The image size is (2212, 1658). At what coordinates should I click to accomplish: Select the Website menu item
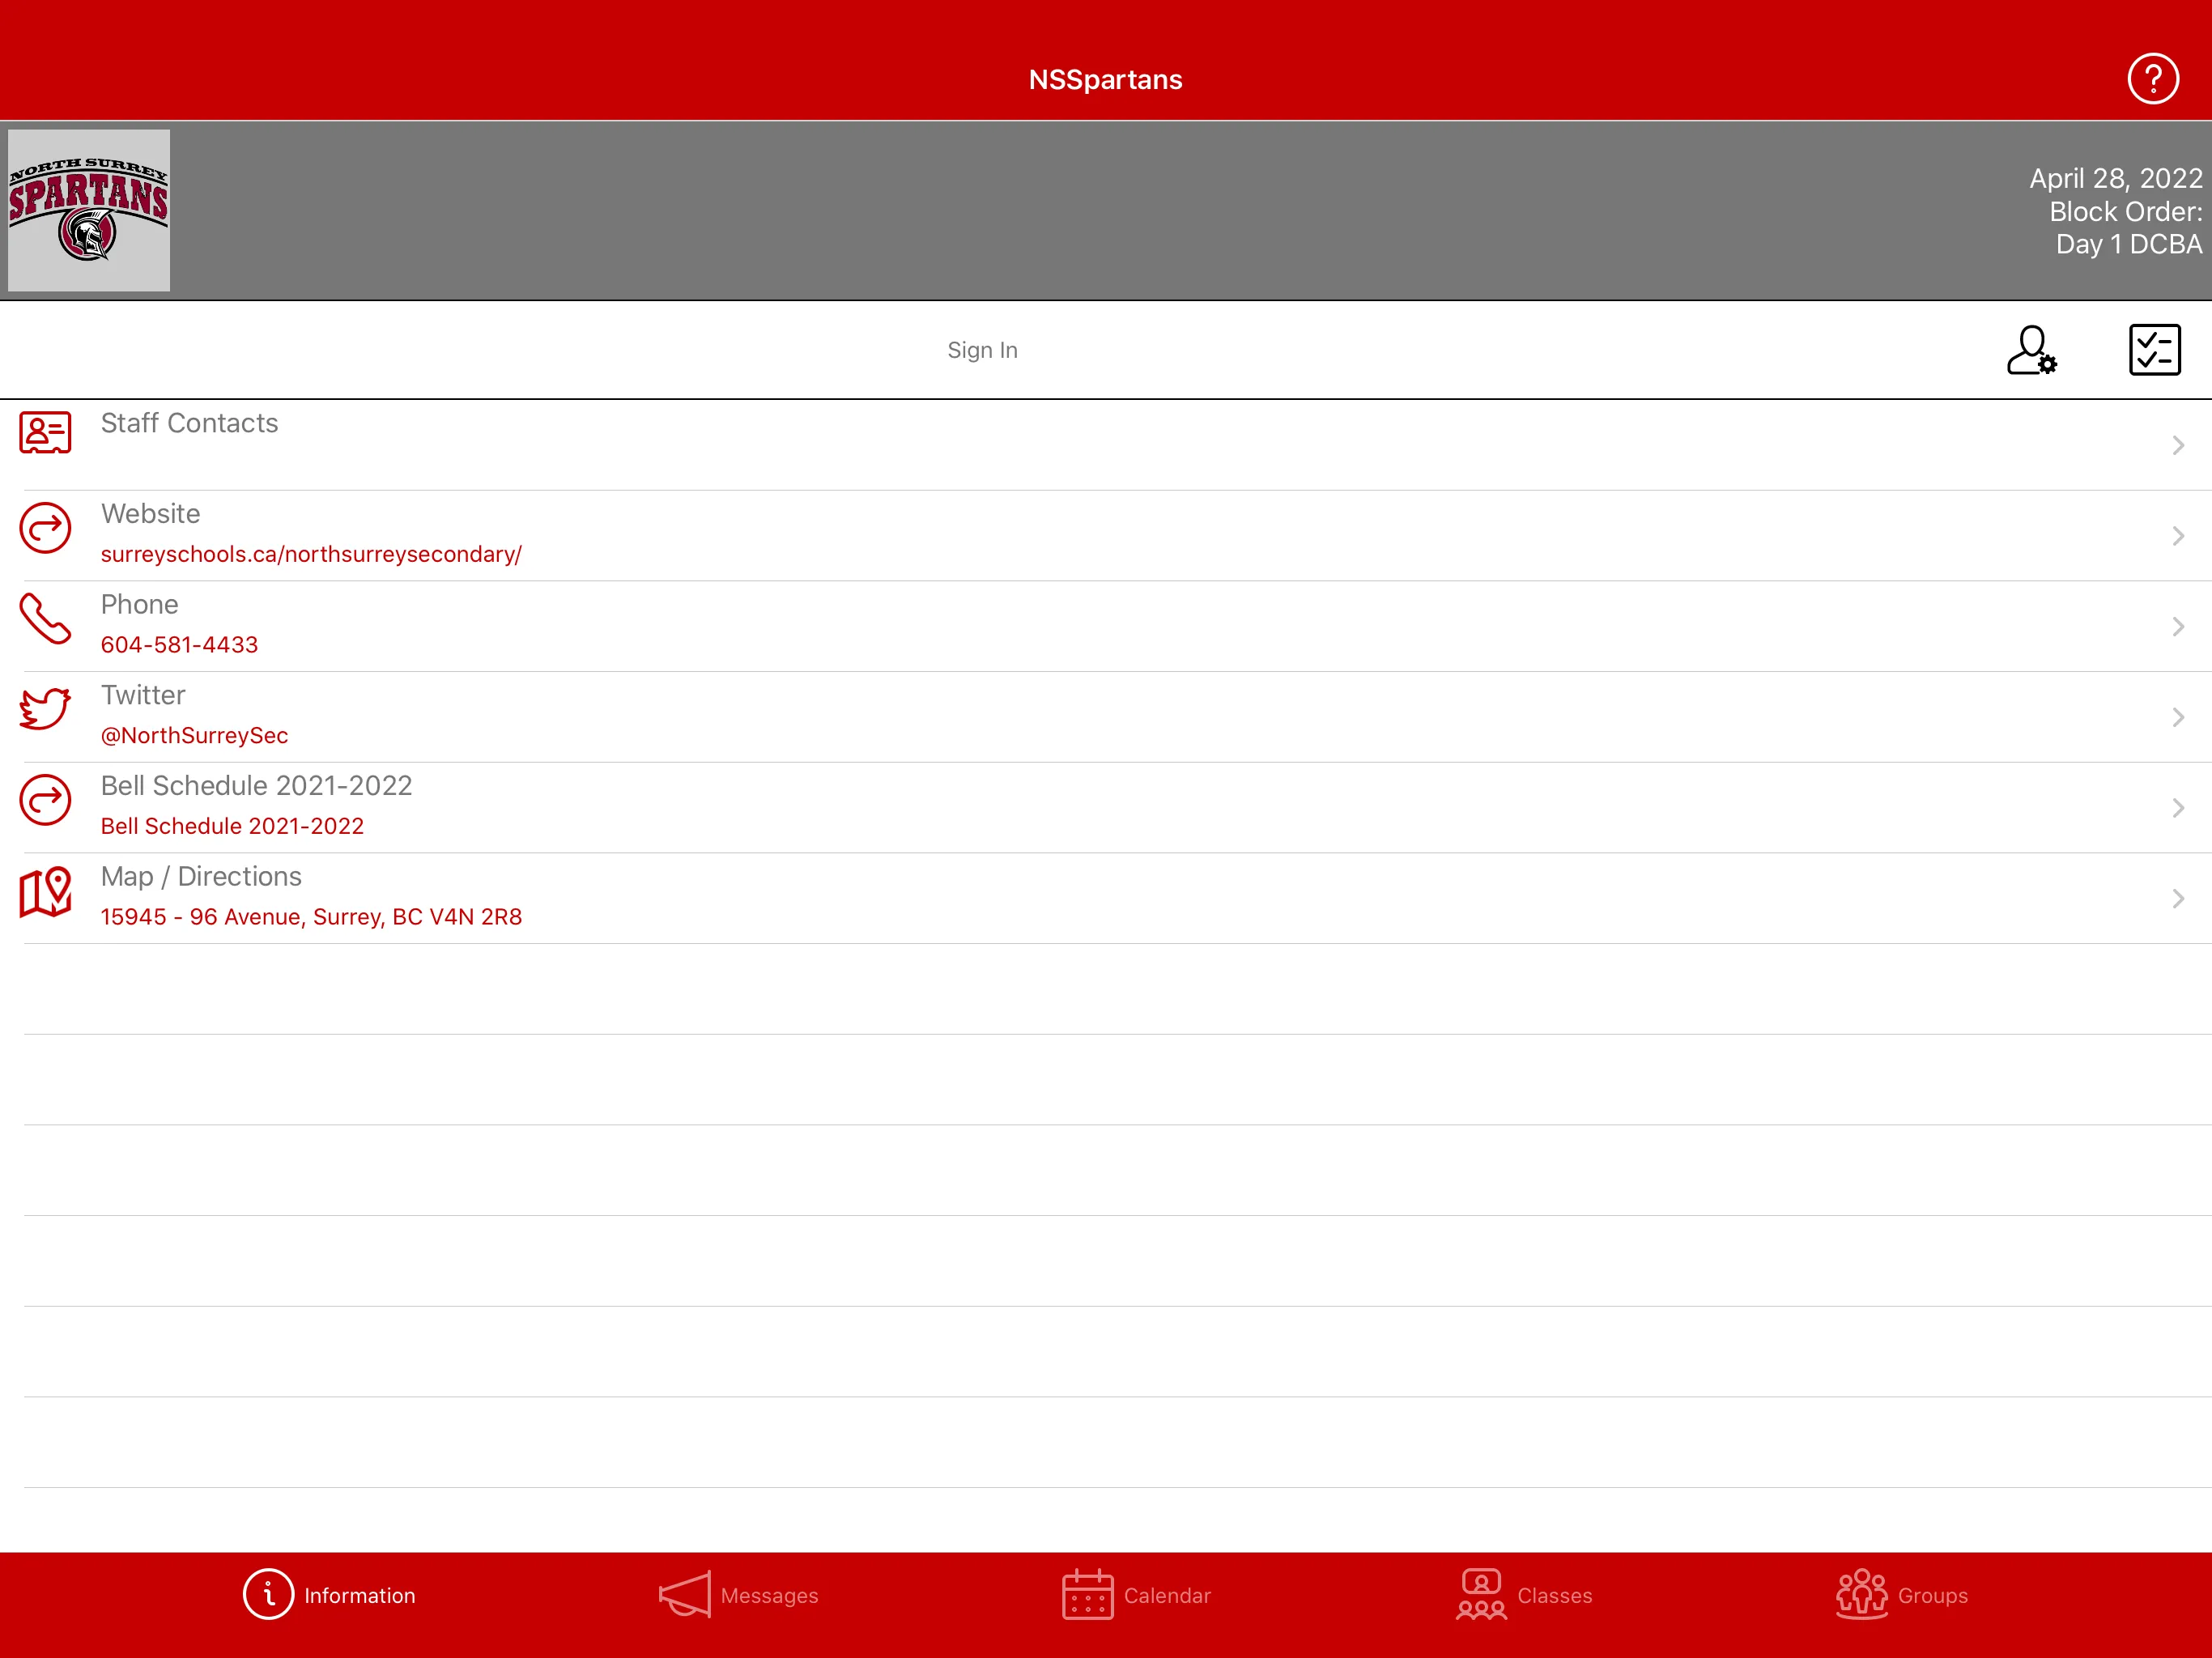click(x=1106, y=534)
